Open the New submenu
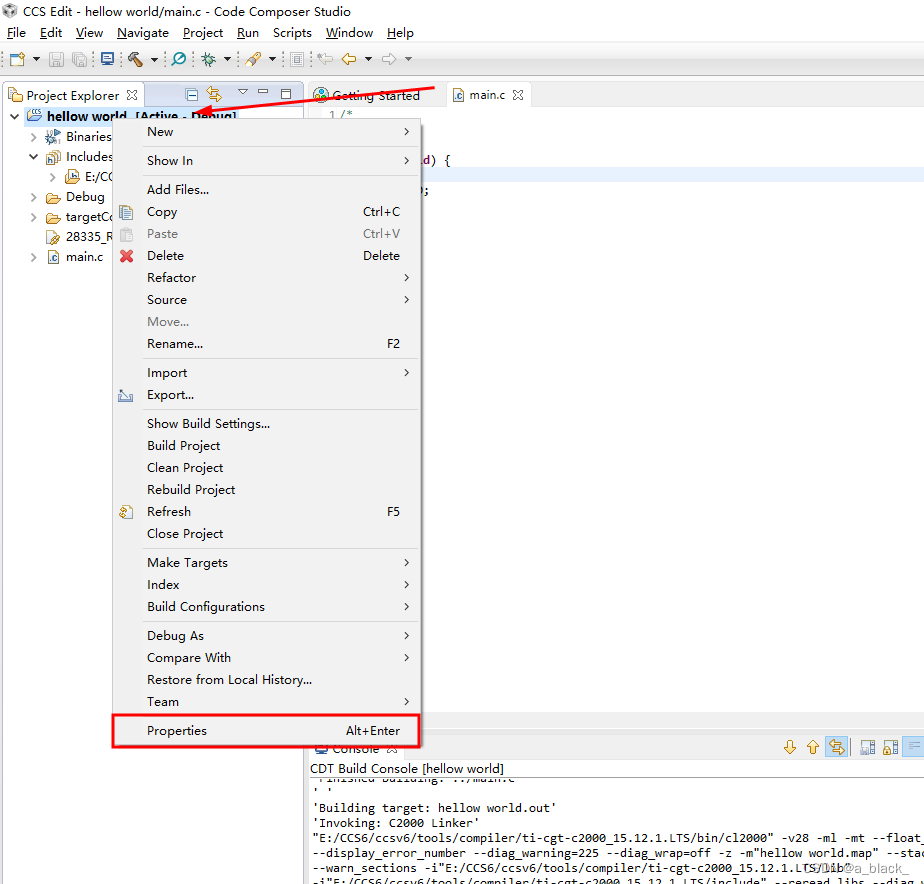The image size is (924, 884). point(266,132)
